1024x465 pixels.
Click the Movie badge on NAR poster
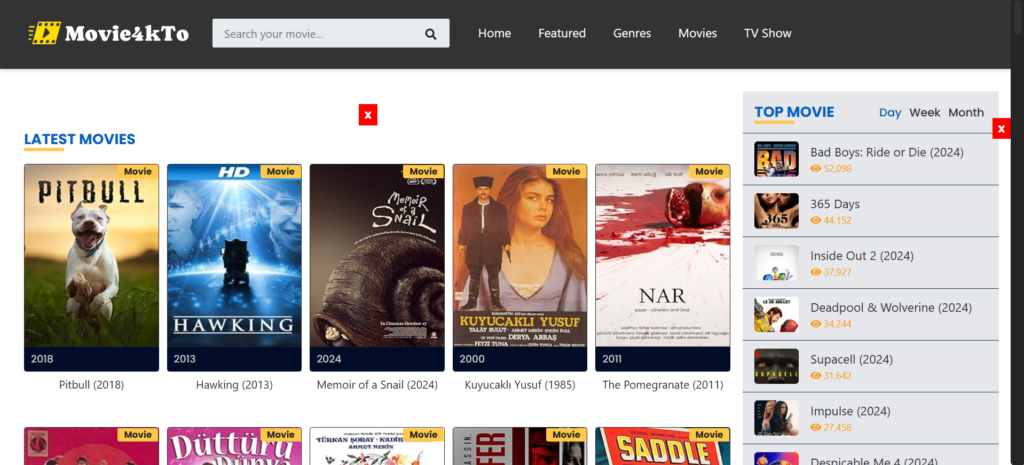(709, 171)
